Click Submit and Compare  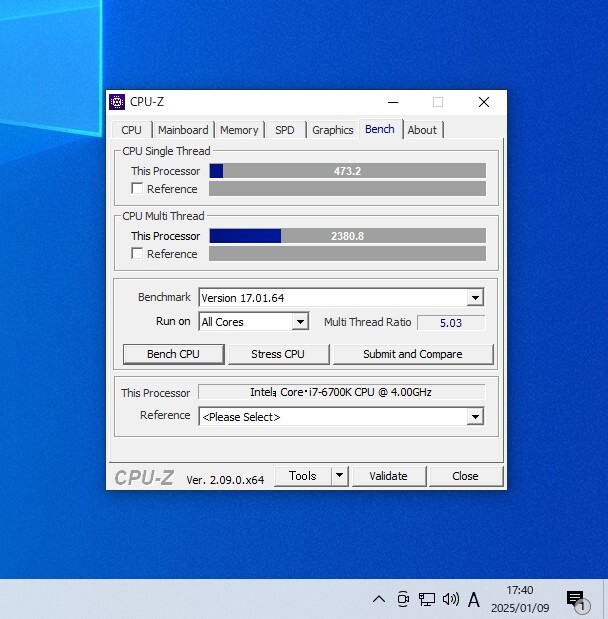tap(413, 354)
